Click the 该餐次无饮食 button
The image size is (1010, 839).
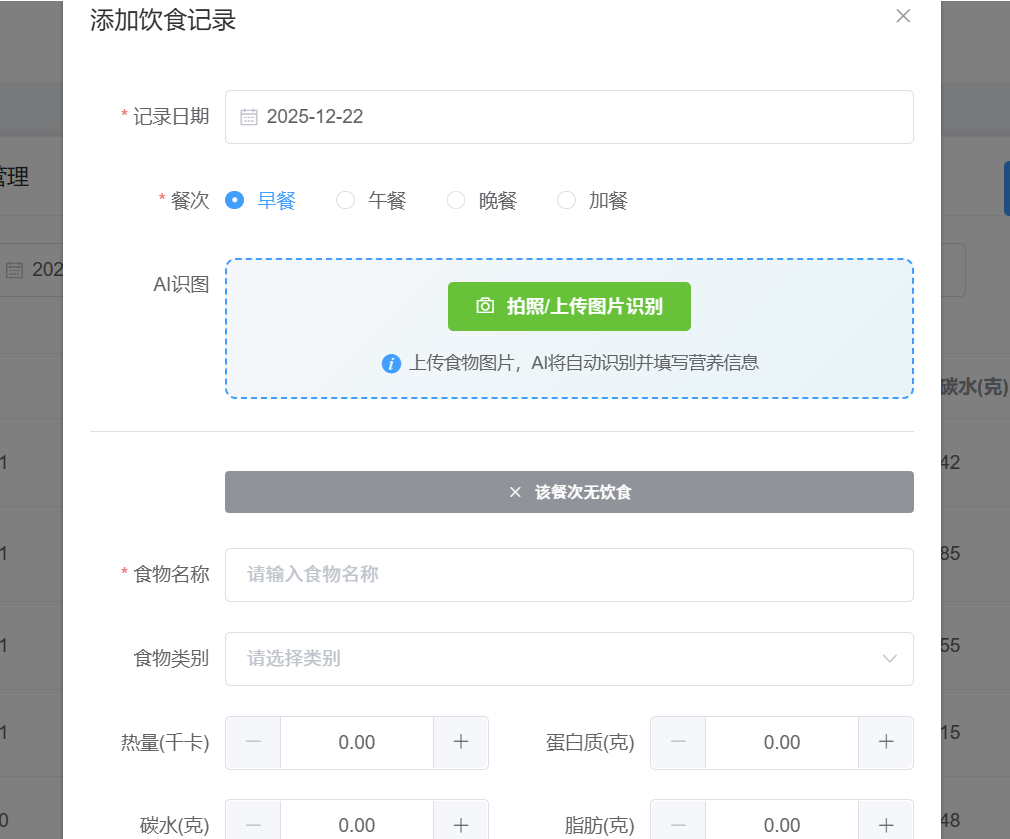569,492
